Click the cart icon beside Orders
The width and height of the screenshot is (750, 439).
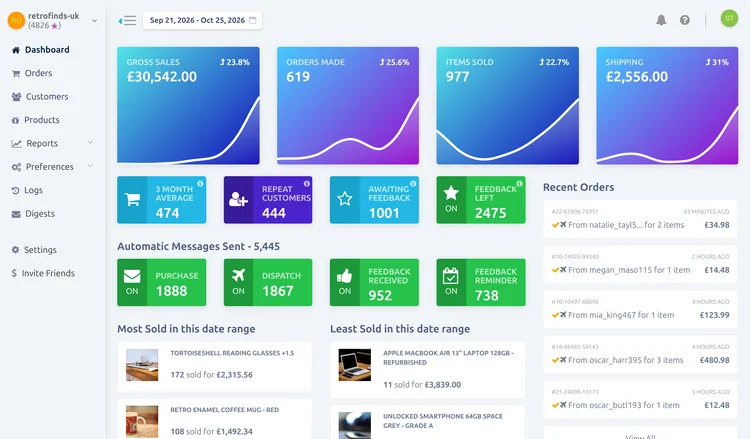(16, 73)
